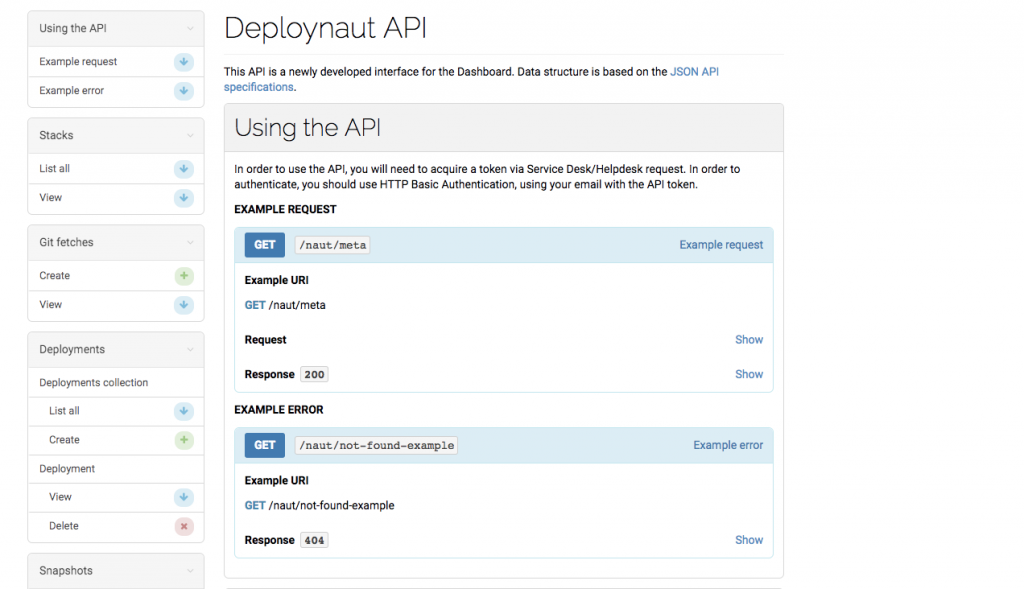The height and width of the screenshot is (589, 1024).
Task: Open the JSON API specifications link
Action: pyautogui.click(x=694, y=72)
